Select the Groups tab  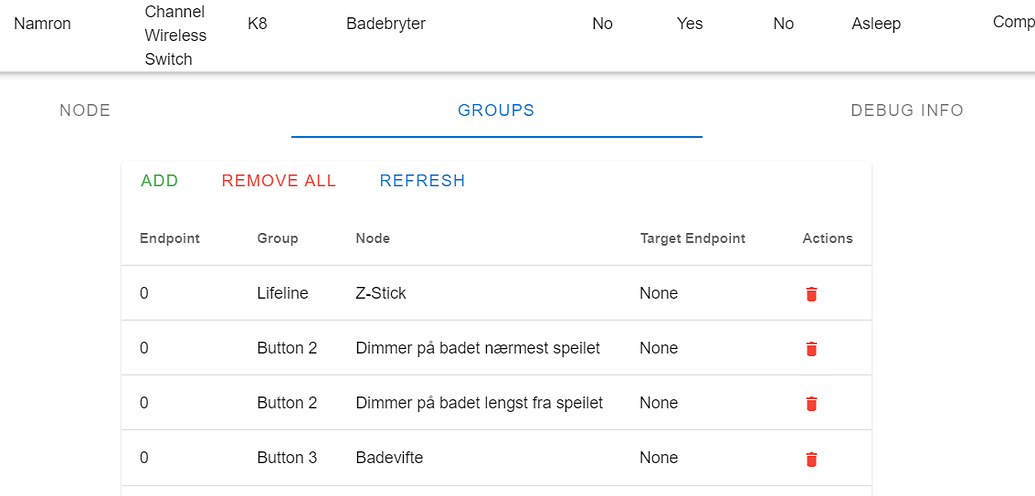pos(496,110)
